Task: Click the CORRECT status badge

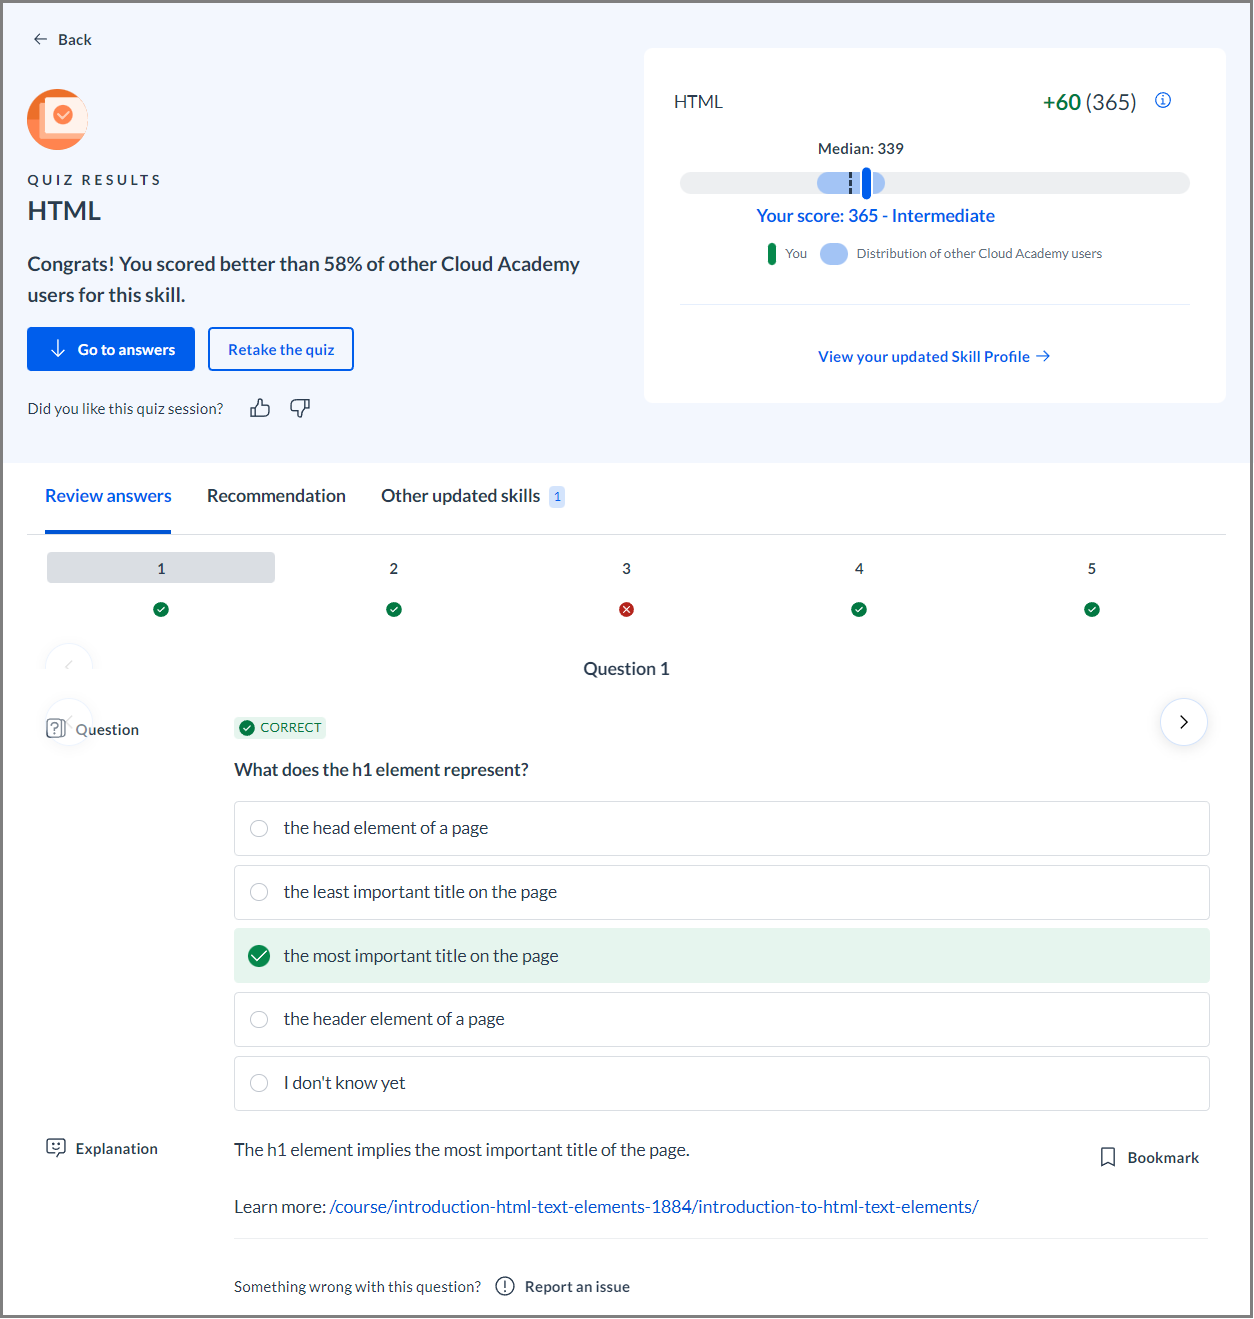Action: tap(280, 728)
